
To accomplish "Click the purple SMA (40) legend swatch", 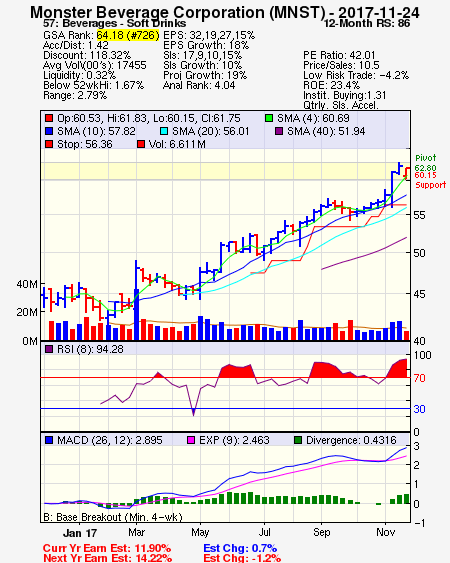I will pos(279,131).
